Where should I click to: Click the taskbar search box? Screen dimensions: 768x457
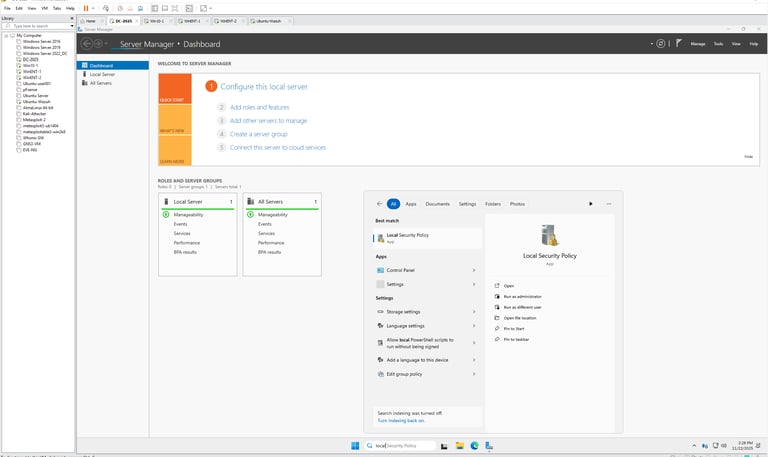pyautogui.click(x=400, y=445)
